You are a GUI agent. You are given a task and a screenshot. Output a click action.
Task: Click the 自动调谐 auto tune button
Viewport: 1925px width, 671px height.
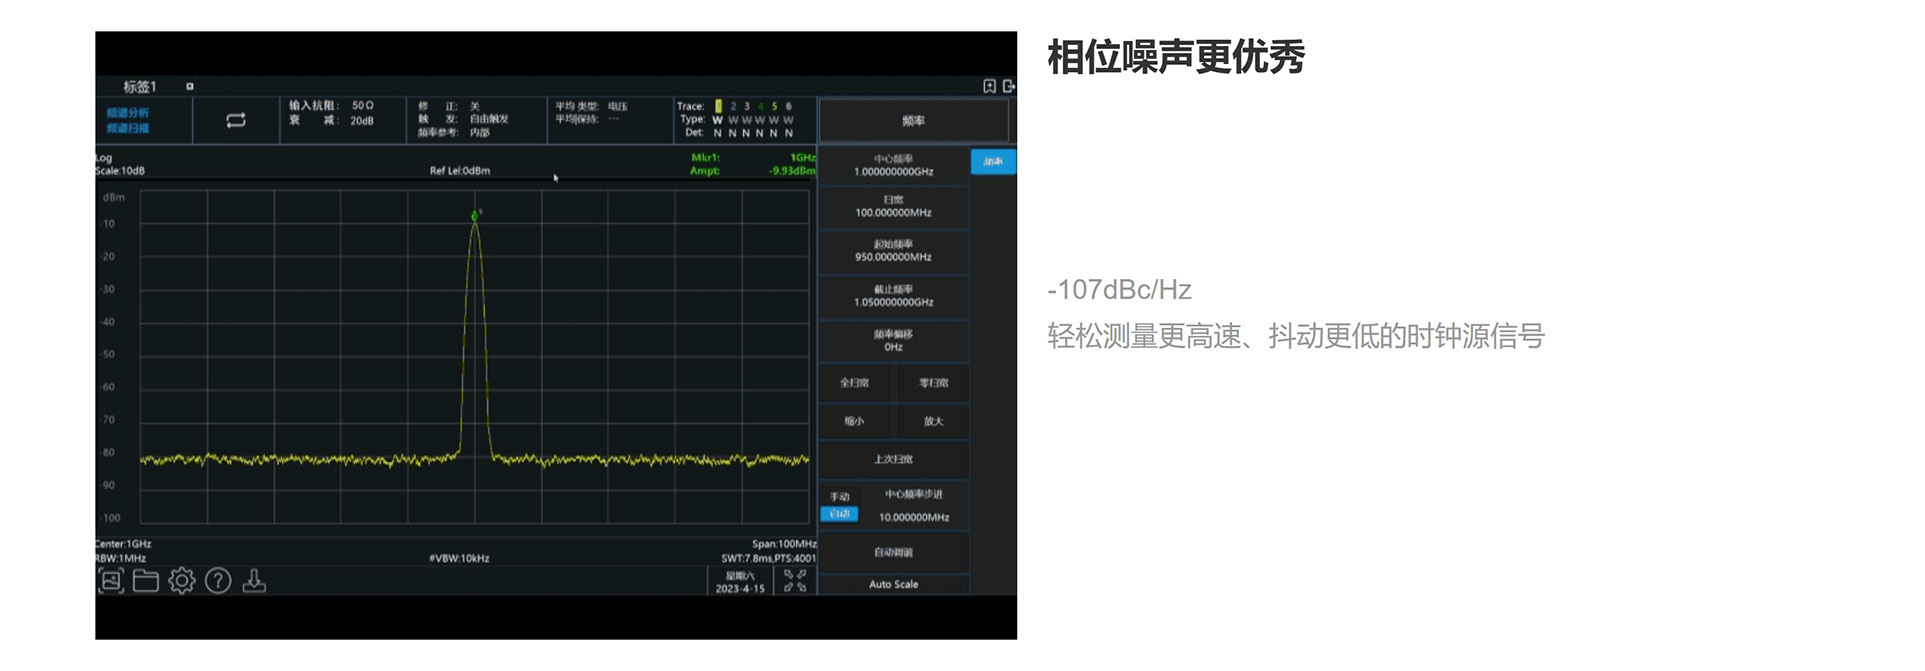point(894,552)
